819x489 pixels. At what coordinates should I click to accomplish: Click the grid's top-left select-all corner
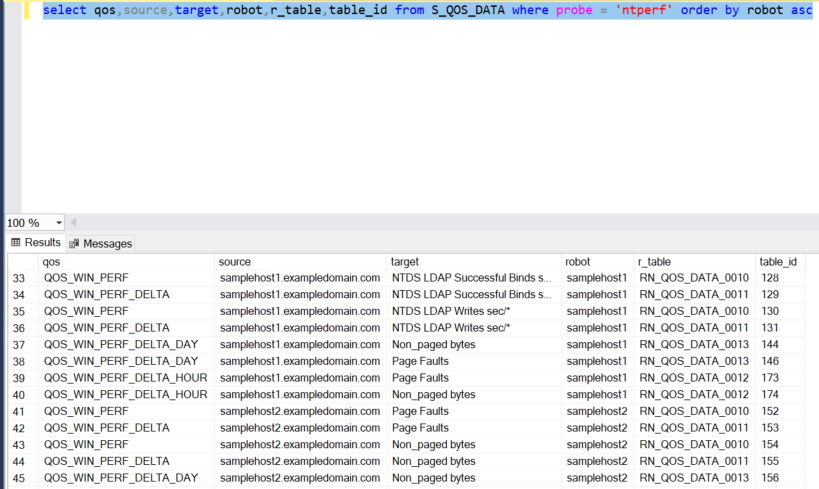pyautogui.click(x=19, y=261)
